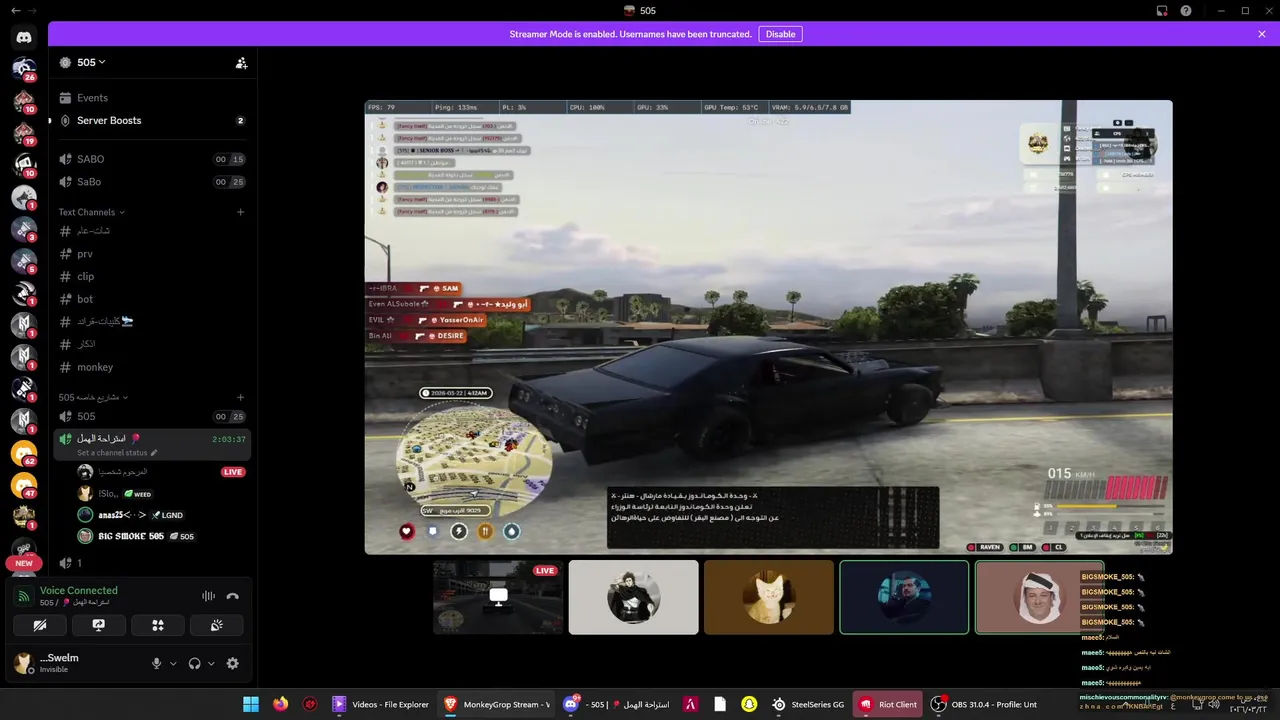1280x720 pixels.
Task: Open the prv text channel
Action: tap(151, 254)
